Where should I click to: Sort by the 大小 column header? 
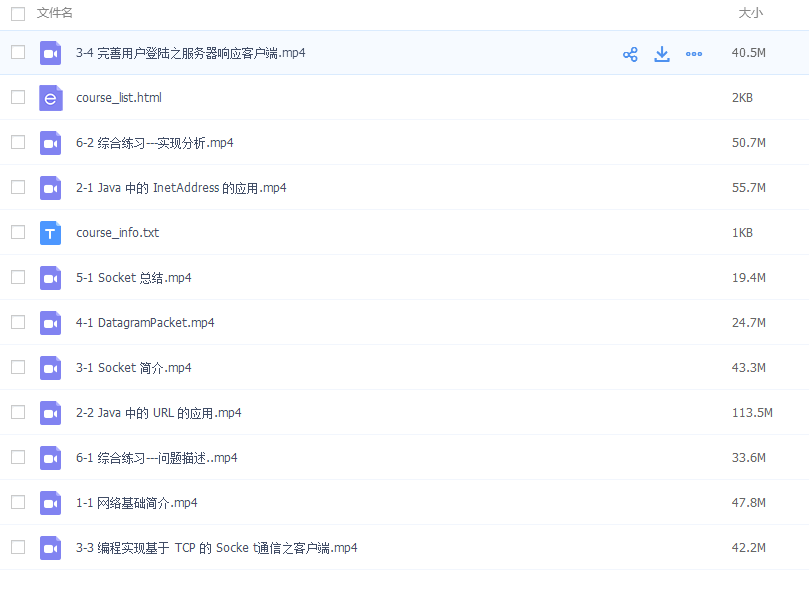coord(750,13)
